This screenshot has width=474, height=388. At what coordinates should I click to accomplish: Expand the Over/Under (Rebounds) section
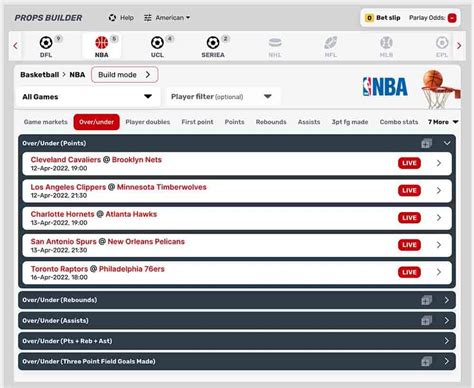[x=447, y=300]
